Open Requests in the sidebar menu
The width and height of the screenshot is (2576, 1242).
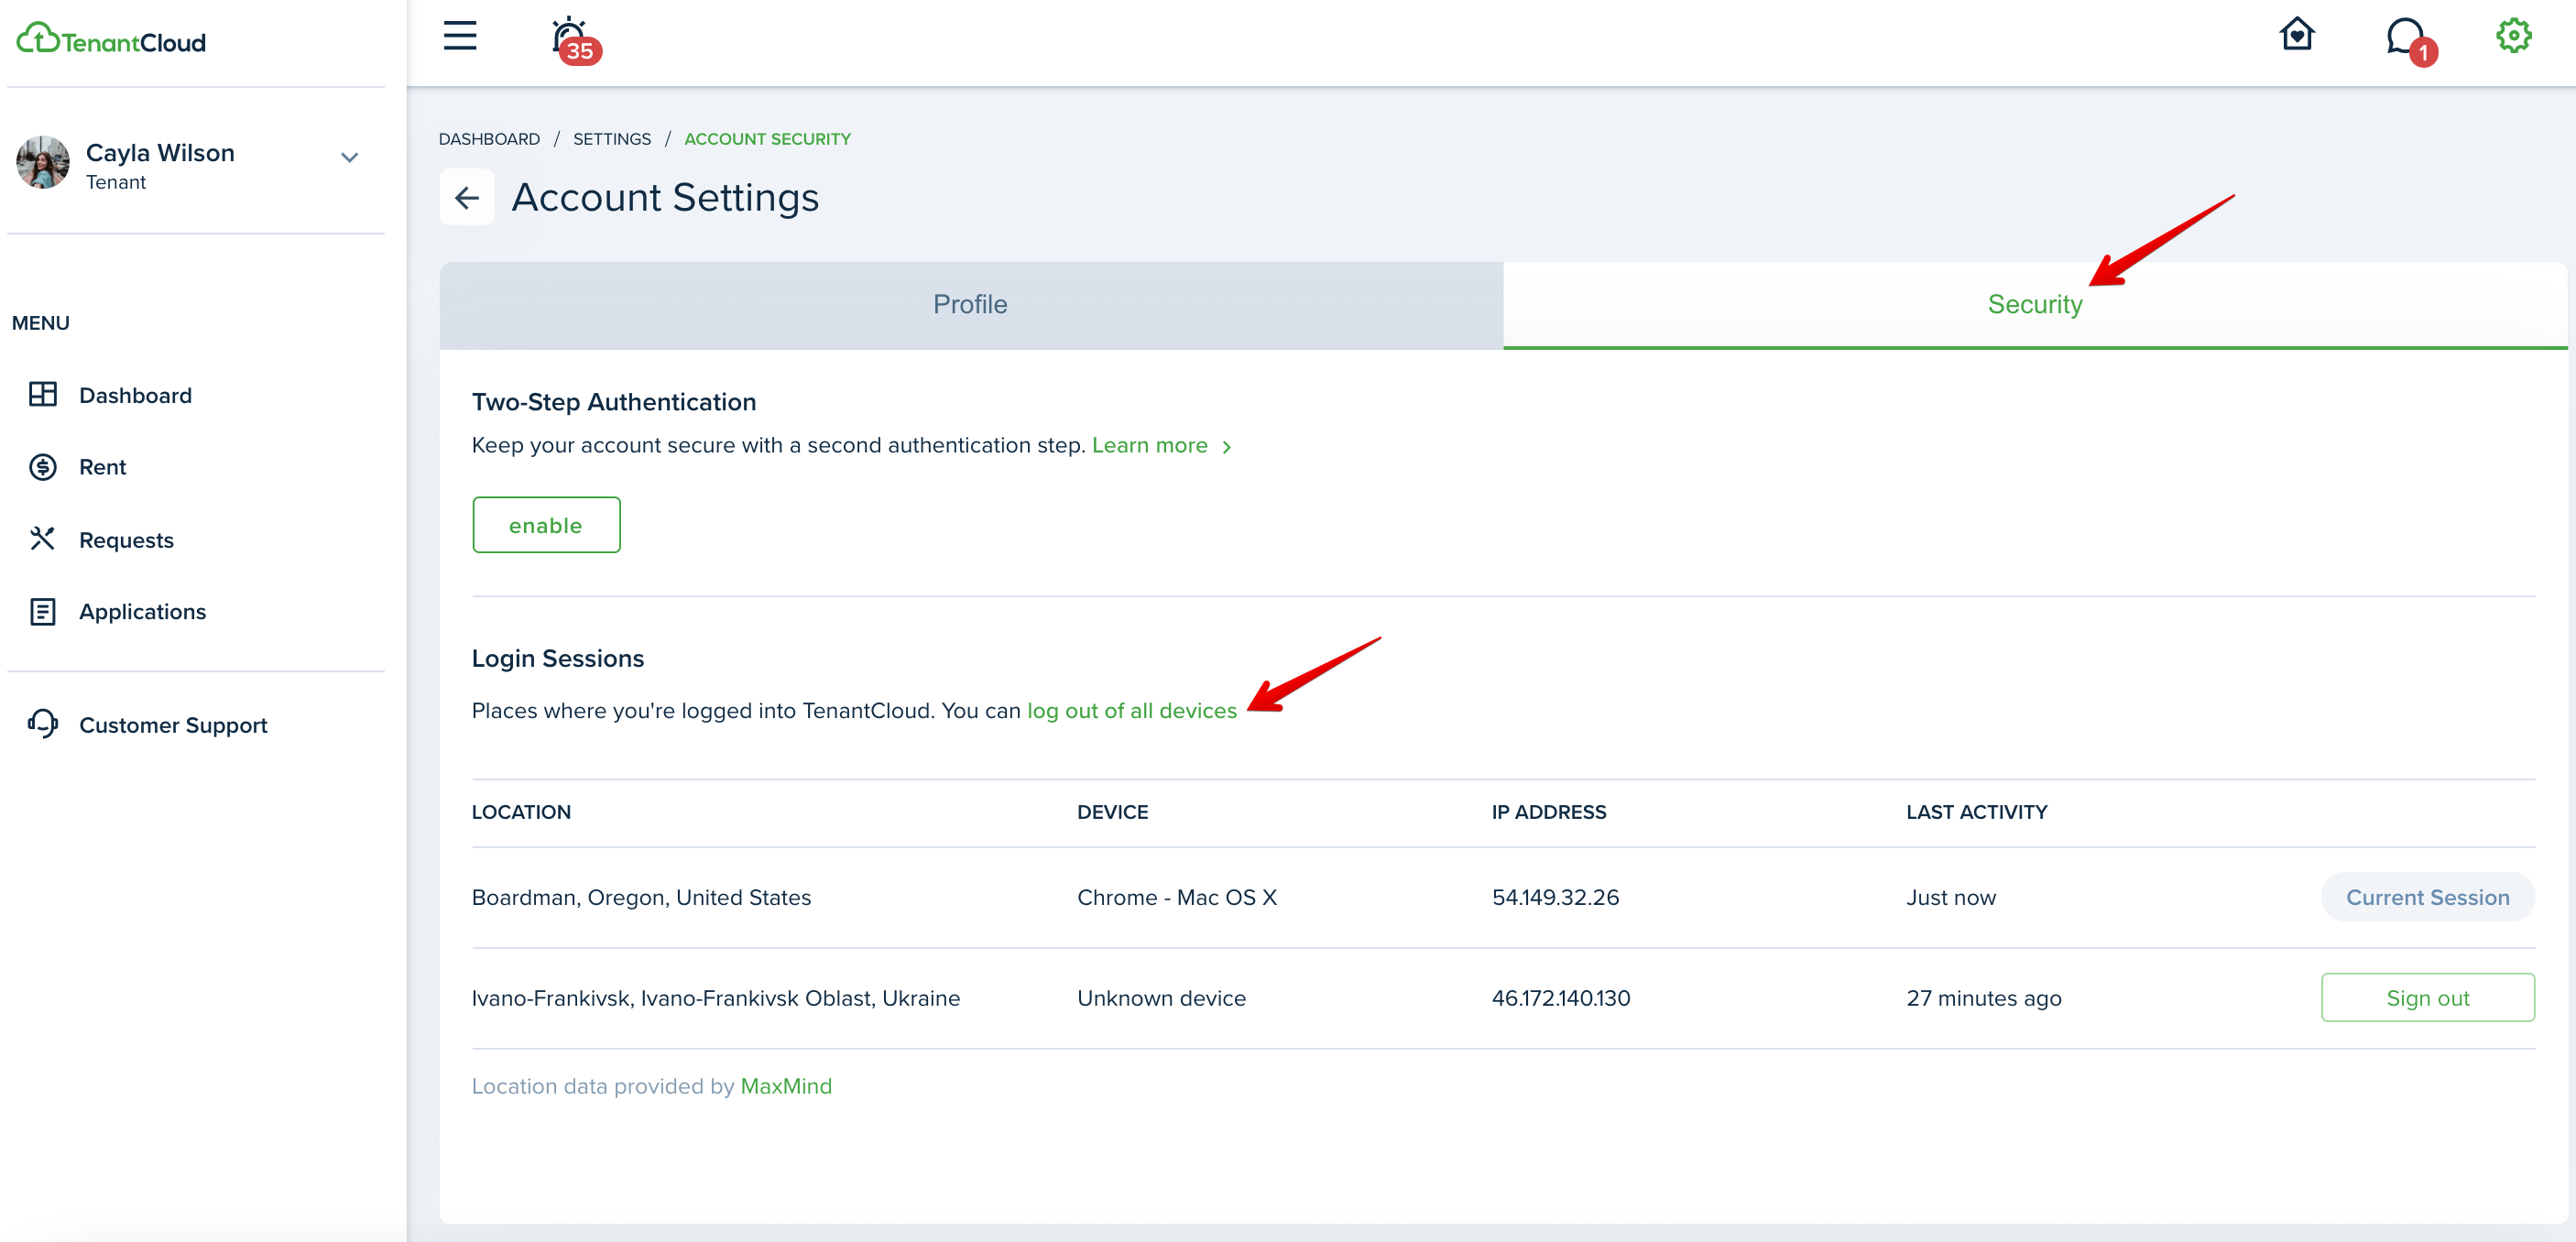(126, 540)
